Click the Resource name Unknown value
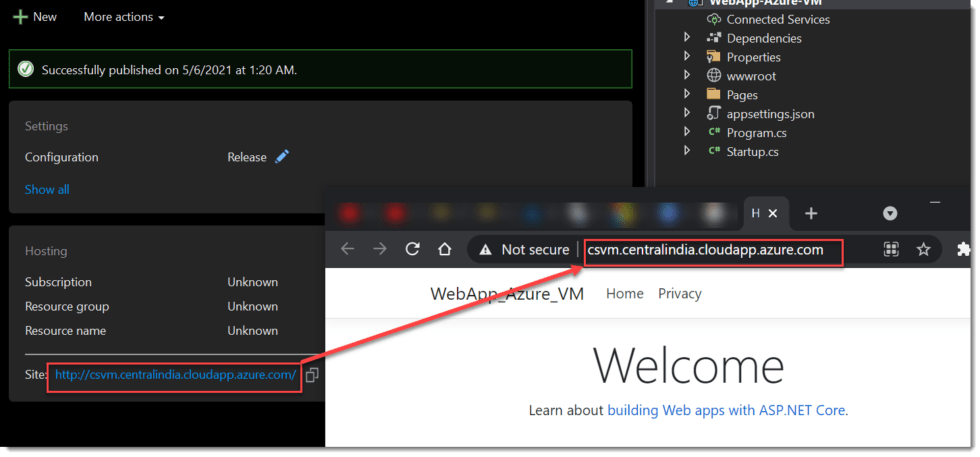 (x=252, y=331)
